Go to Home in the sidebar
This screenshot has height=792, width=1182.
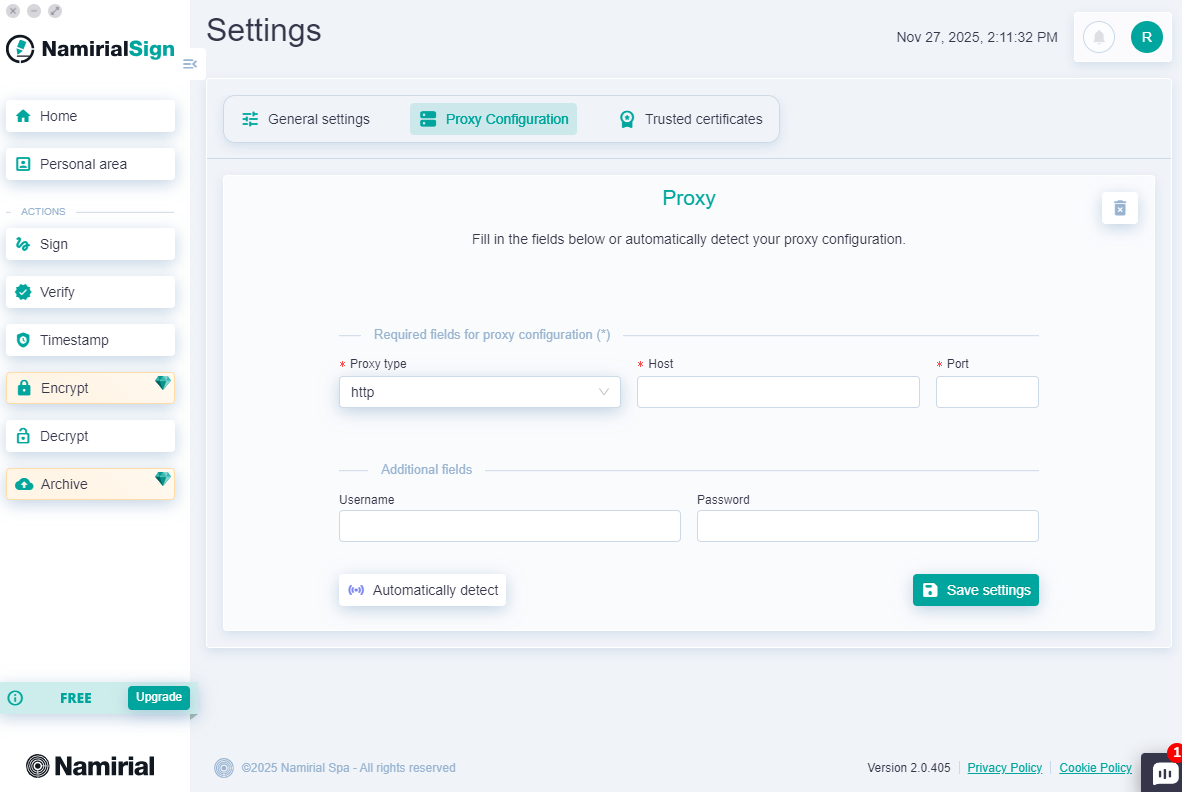coord(90,116)
